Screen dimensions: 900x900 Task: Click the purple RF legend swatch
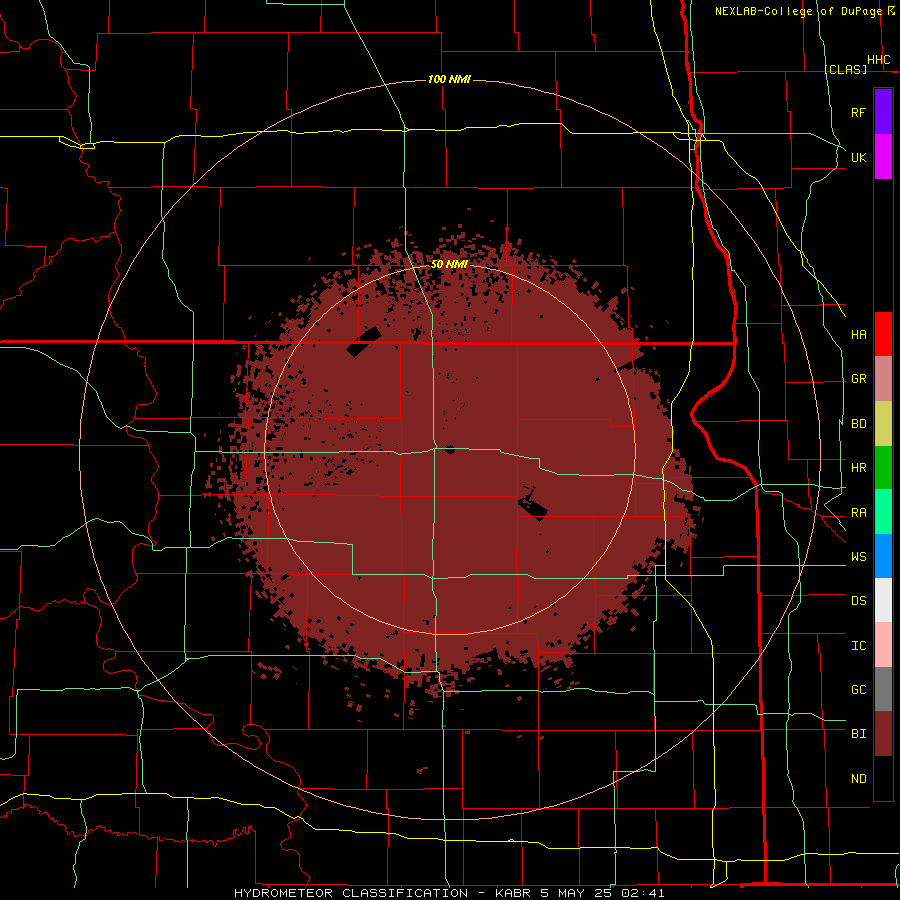[883, 112]
